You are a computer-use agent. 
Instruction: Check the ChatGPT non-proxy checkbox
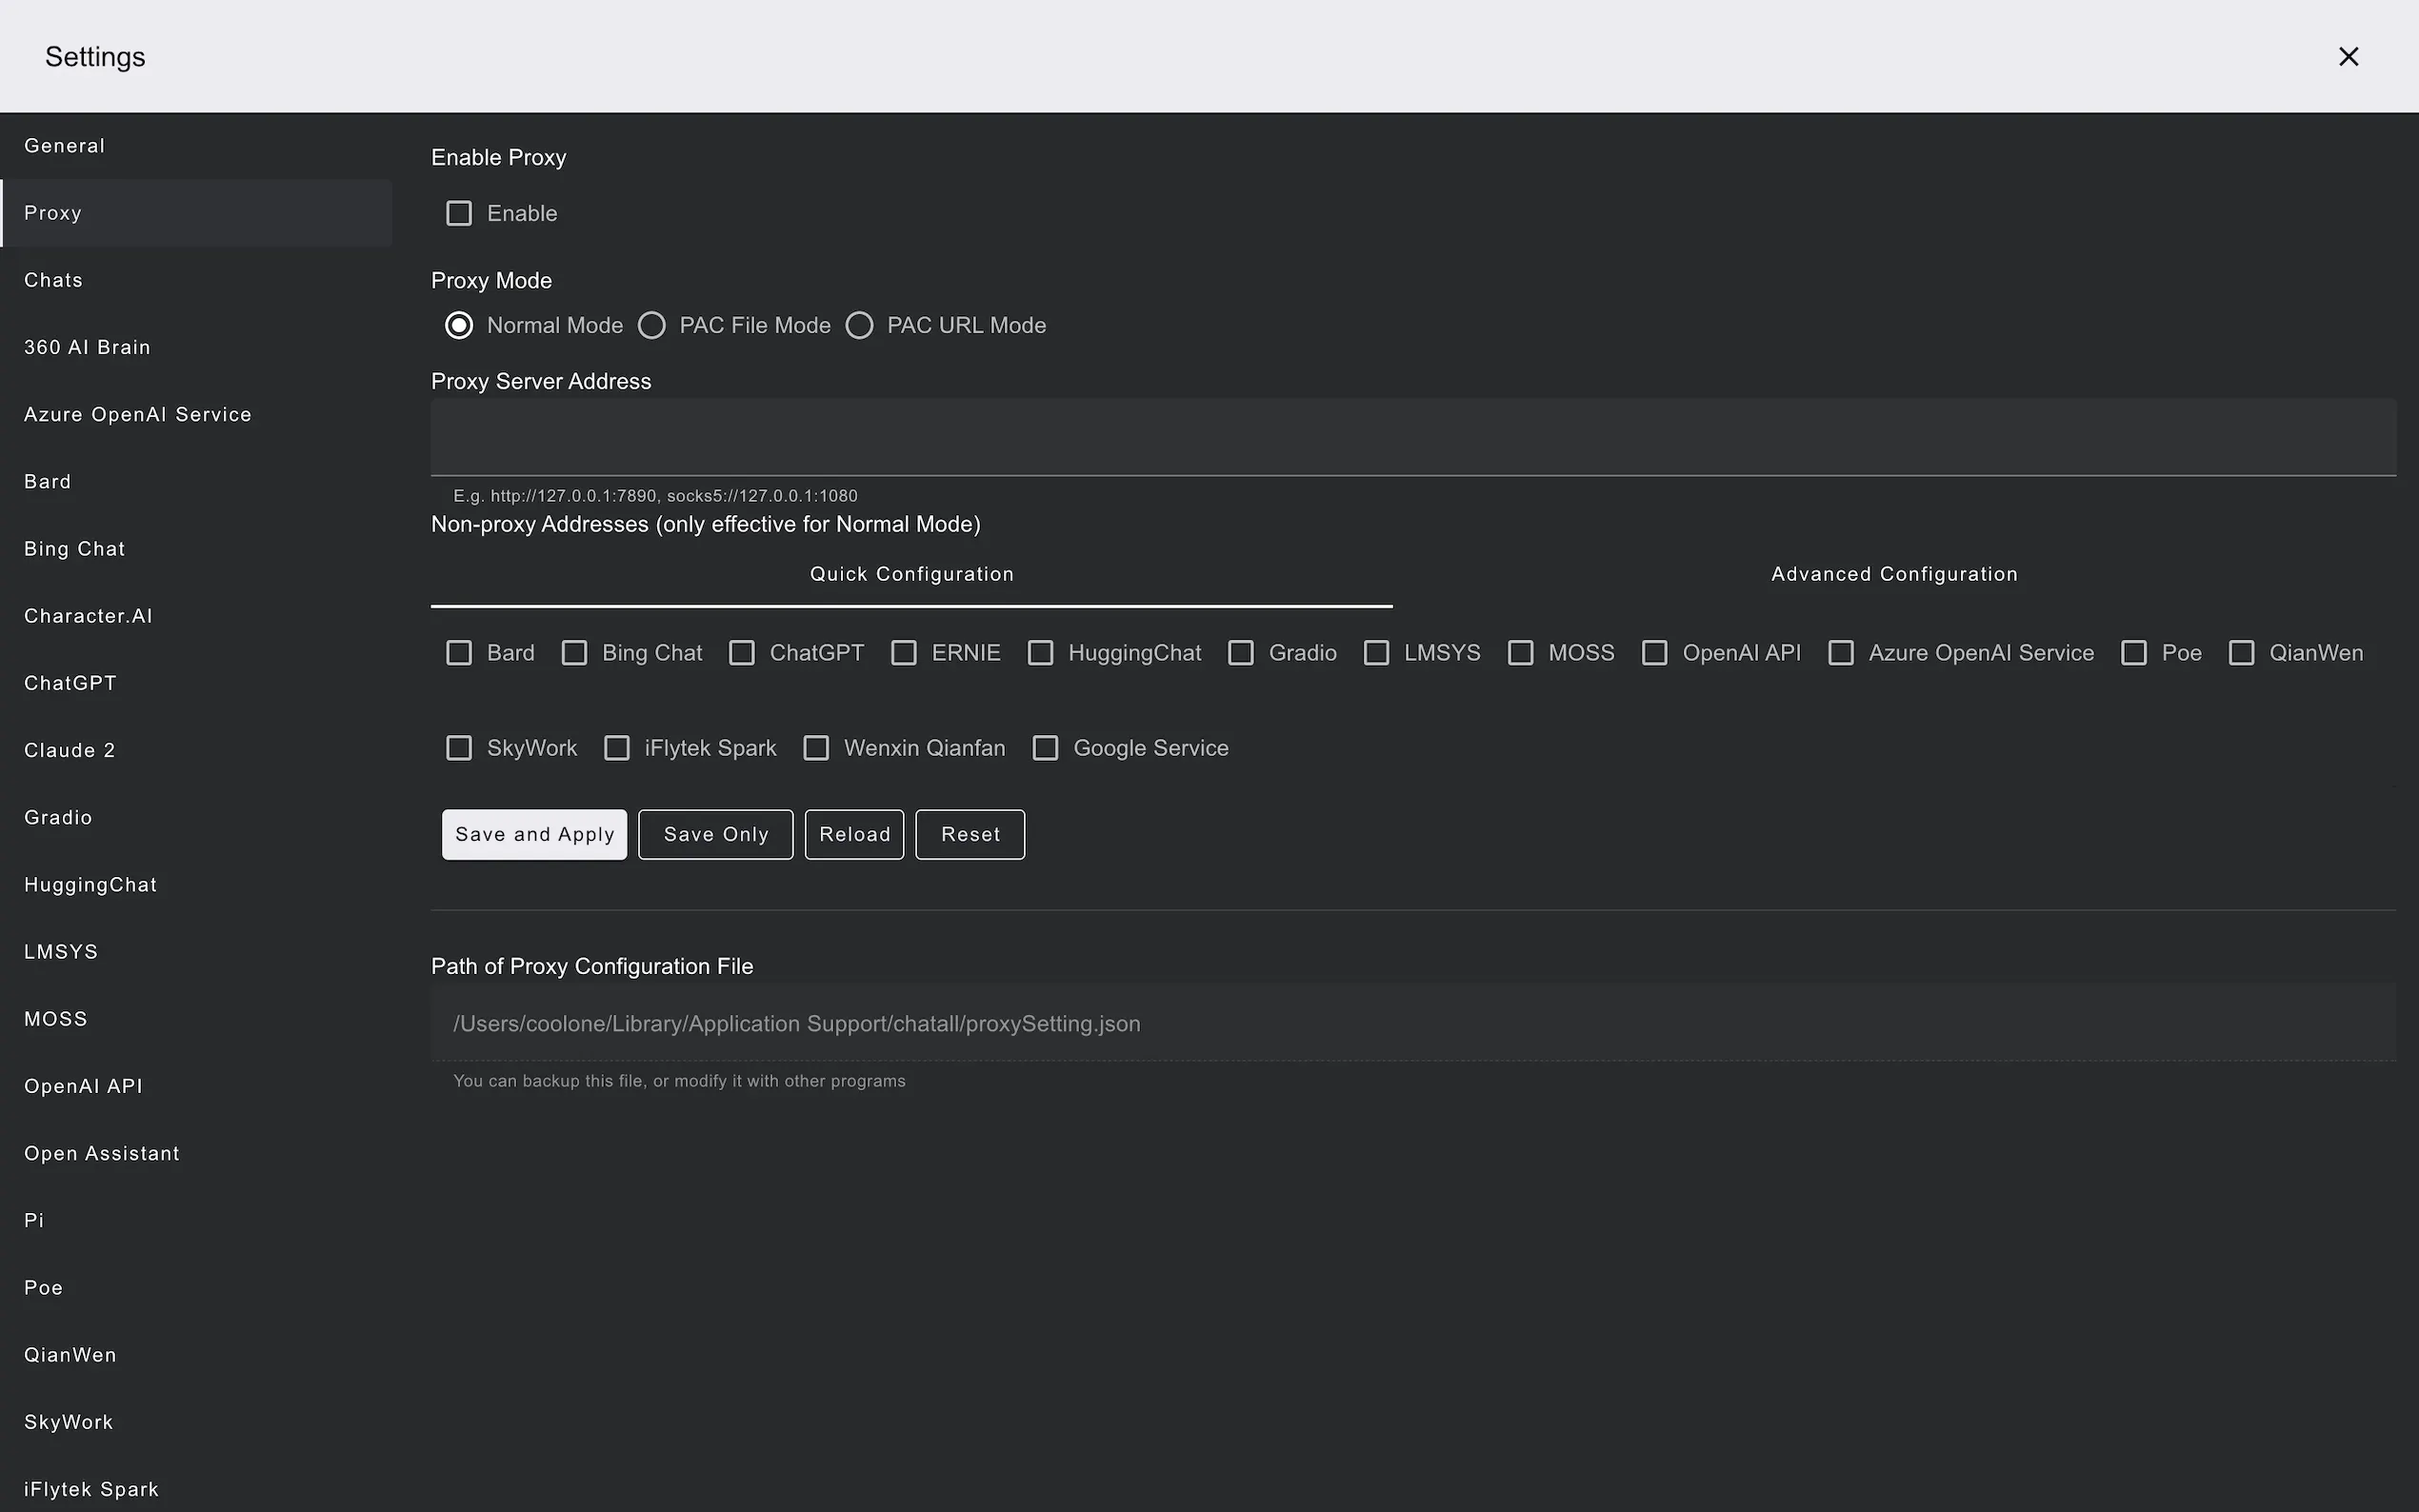pyautogui.click(x=742, y=653)
